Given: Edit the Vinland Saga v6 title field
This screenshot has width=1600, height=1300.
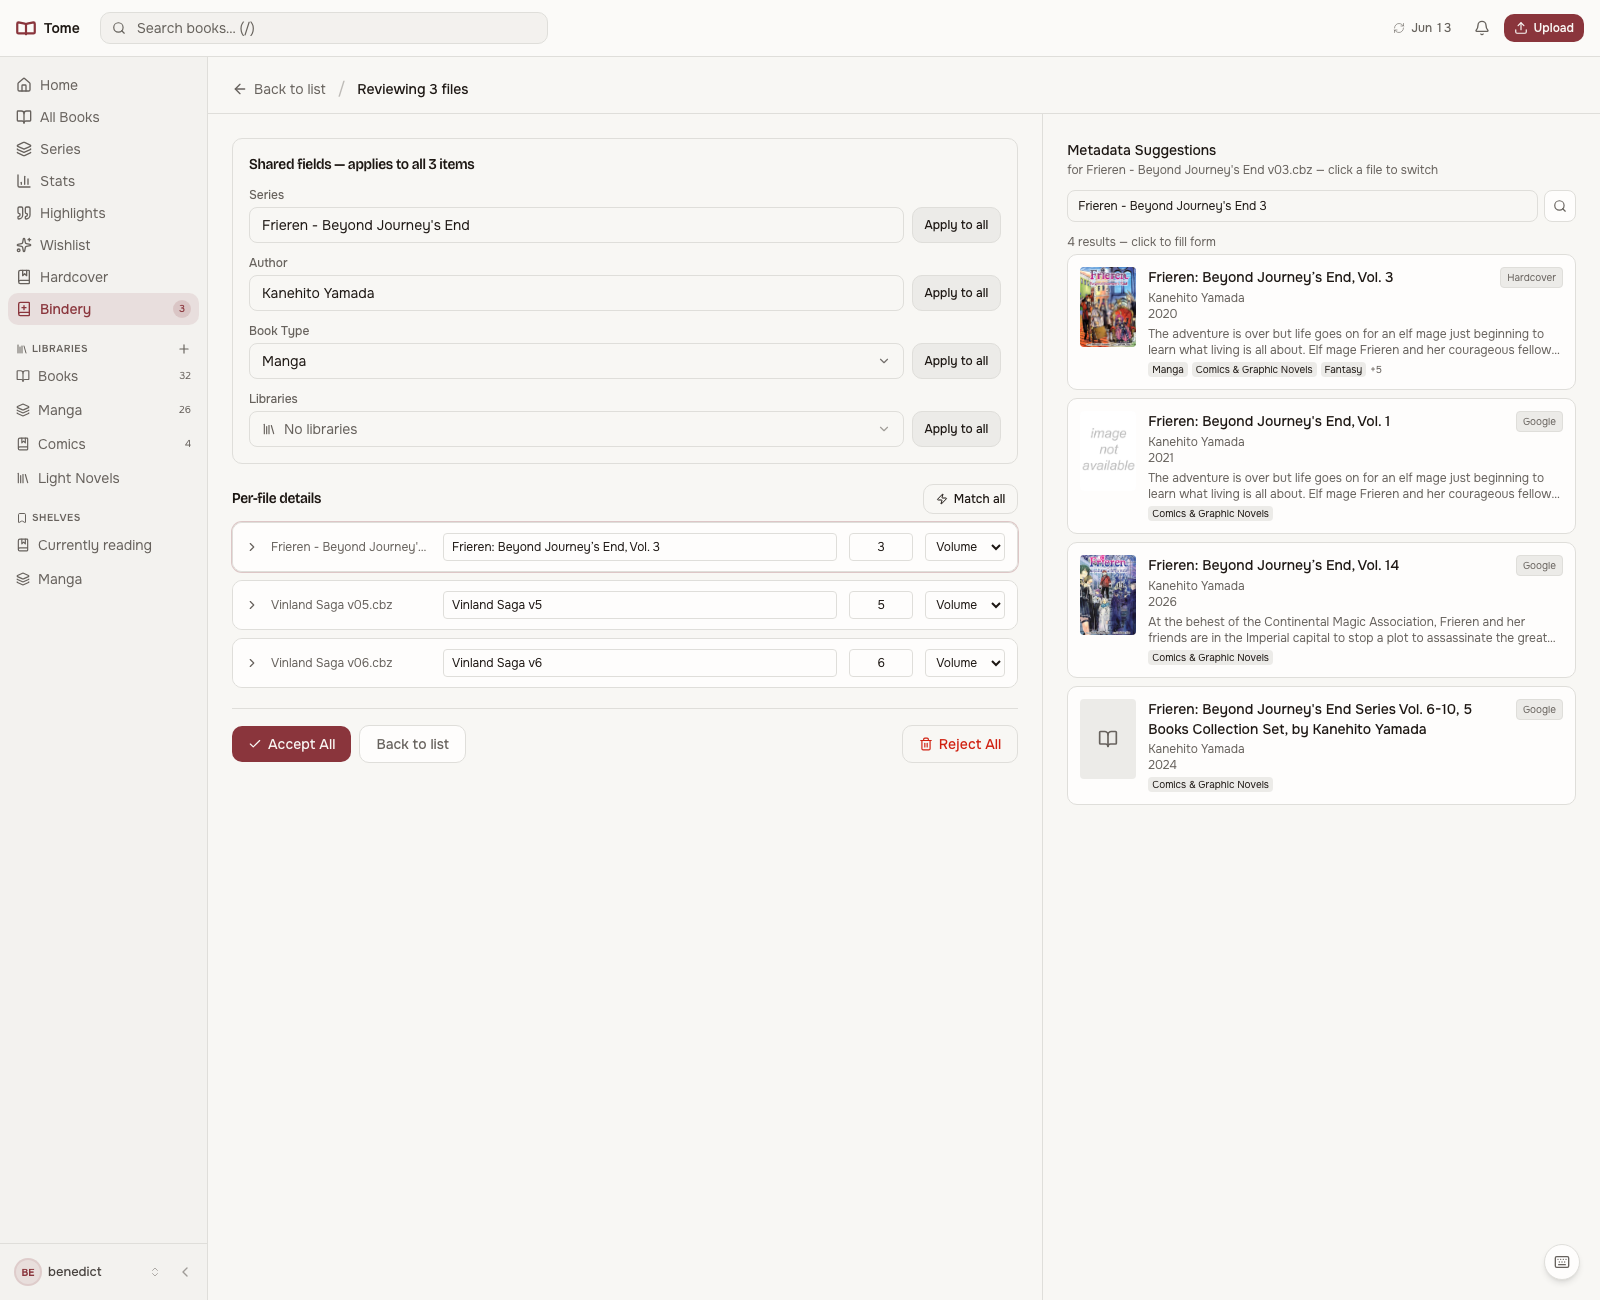Looking at the screenshot, I should point(640,663).
